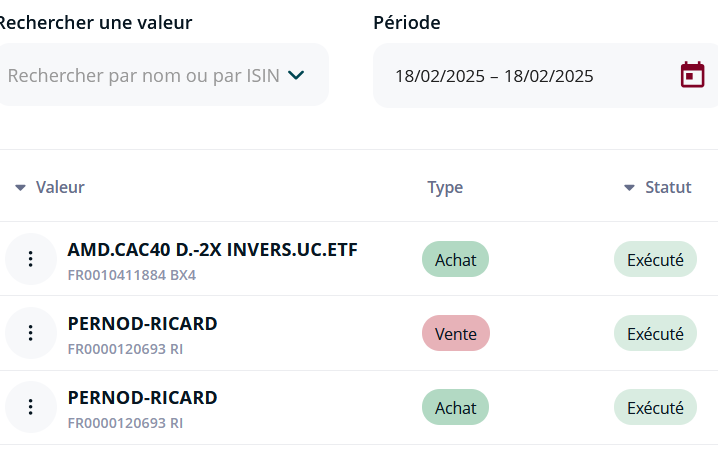Select the FR0010411884 BX4 ISIN text
This screenshot has height=454, width=718.
tap(132, 275)
